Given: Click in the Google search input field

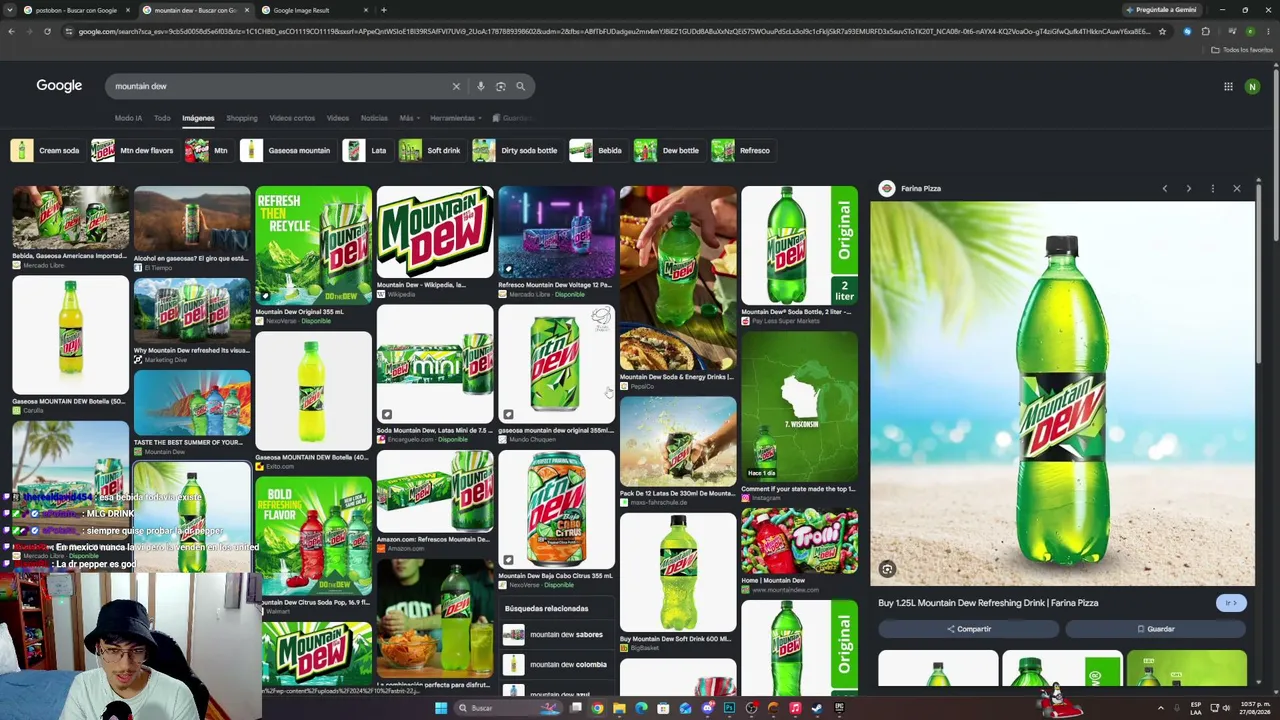Looking at the screenshot, I should click(x=280, y=86).
